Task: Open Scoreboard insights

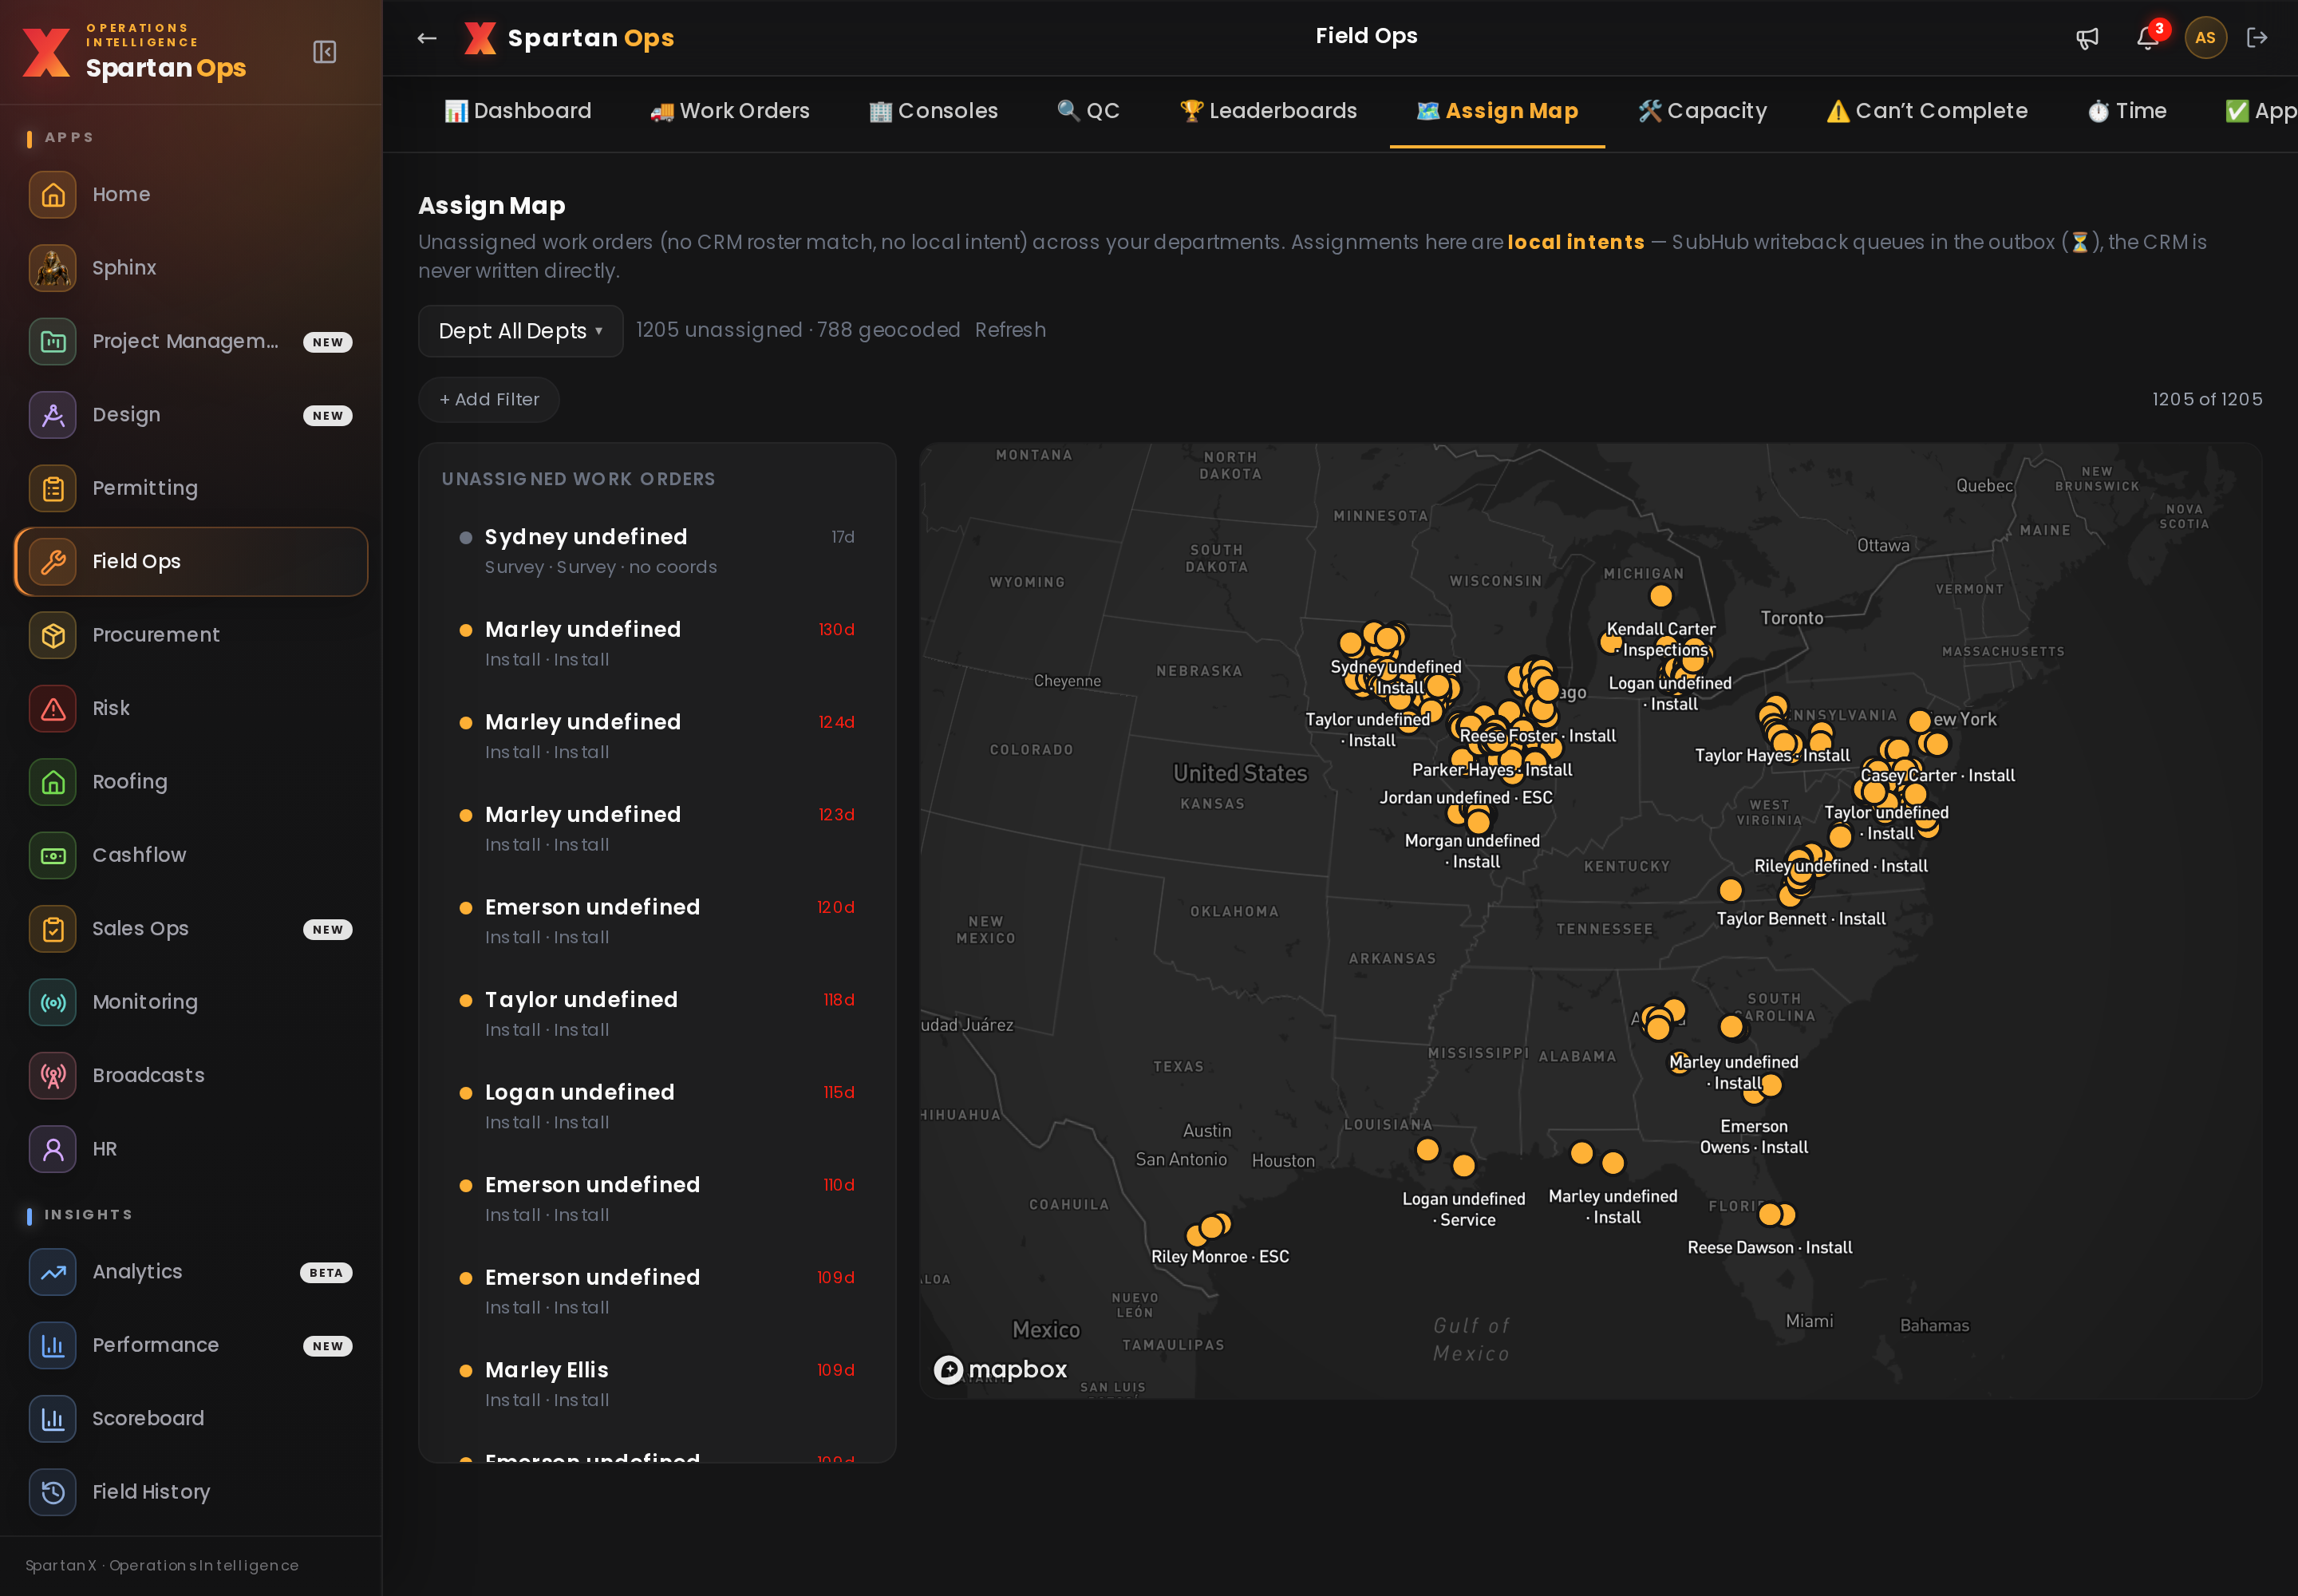Action: tap(191, 1419)
